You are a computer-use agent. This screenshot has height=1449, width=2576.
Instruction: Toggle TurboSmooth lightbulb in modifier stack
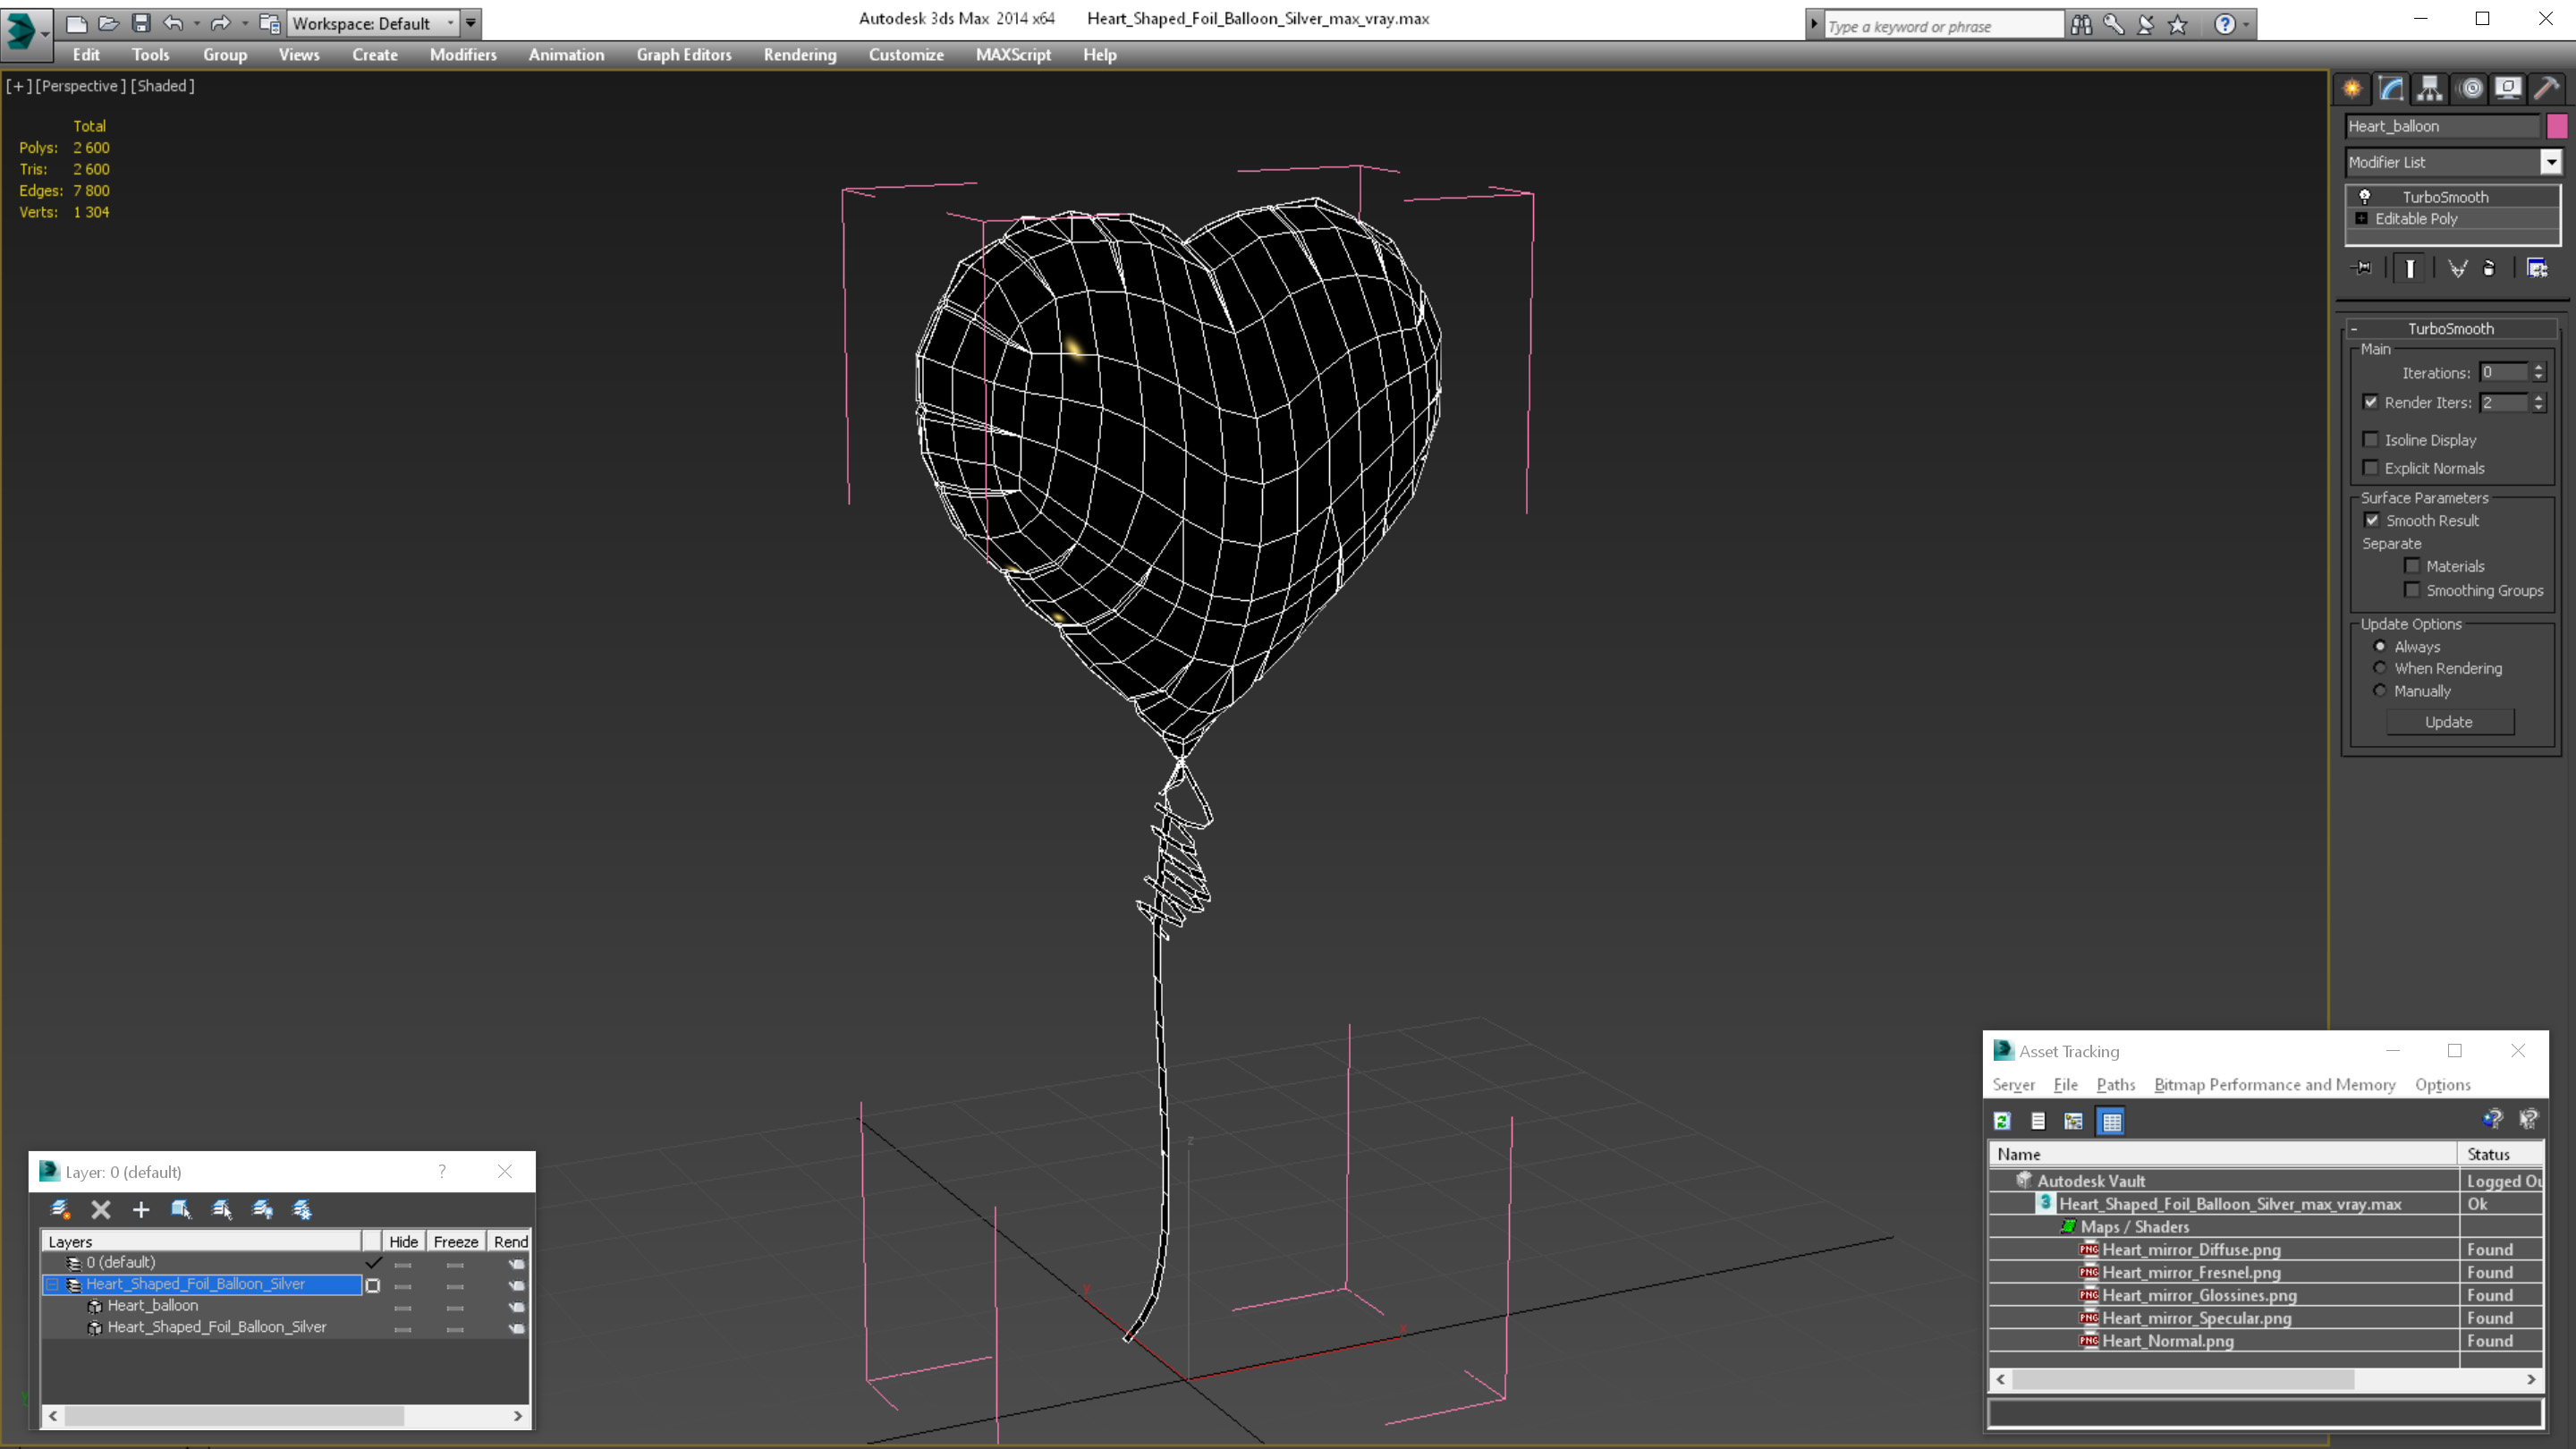point(2365,197)
